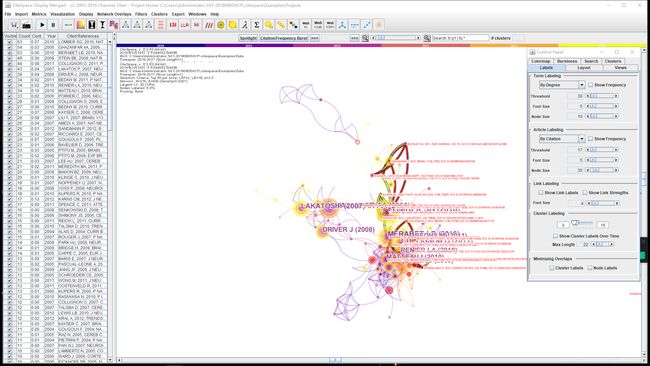Image resolution: width=650 pixels, height=366 pixels.
Task: Click the Cited References column header
Action: [x=82, y=36]
